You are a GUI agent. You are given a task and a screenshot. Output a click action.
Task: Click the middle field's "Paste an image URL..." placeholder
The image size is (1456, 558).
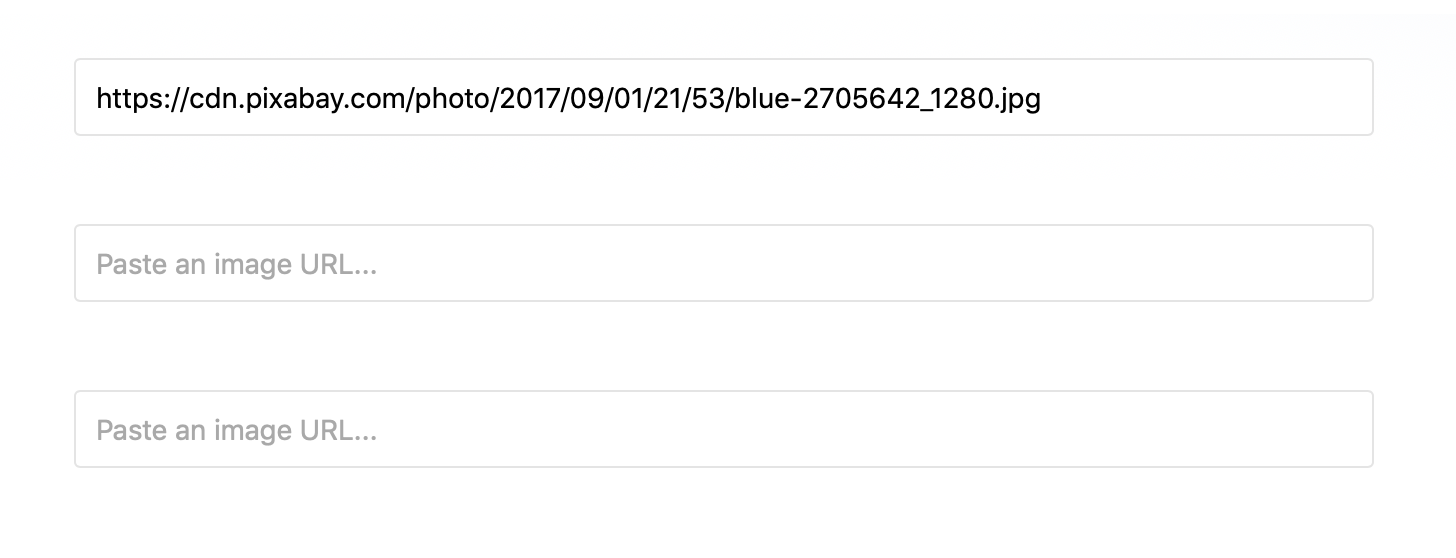[236, 265]
